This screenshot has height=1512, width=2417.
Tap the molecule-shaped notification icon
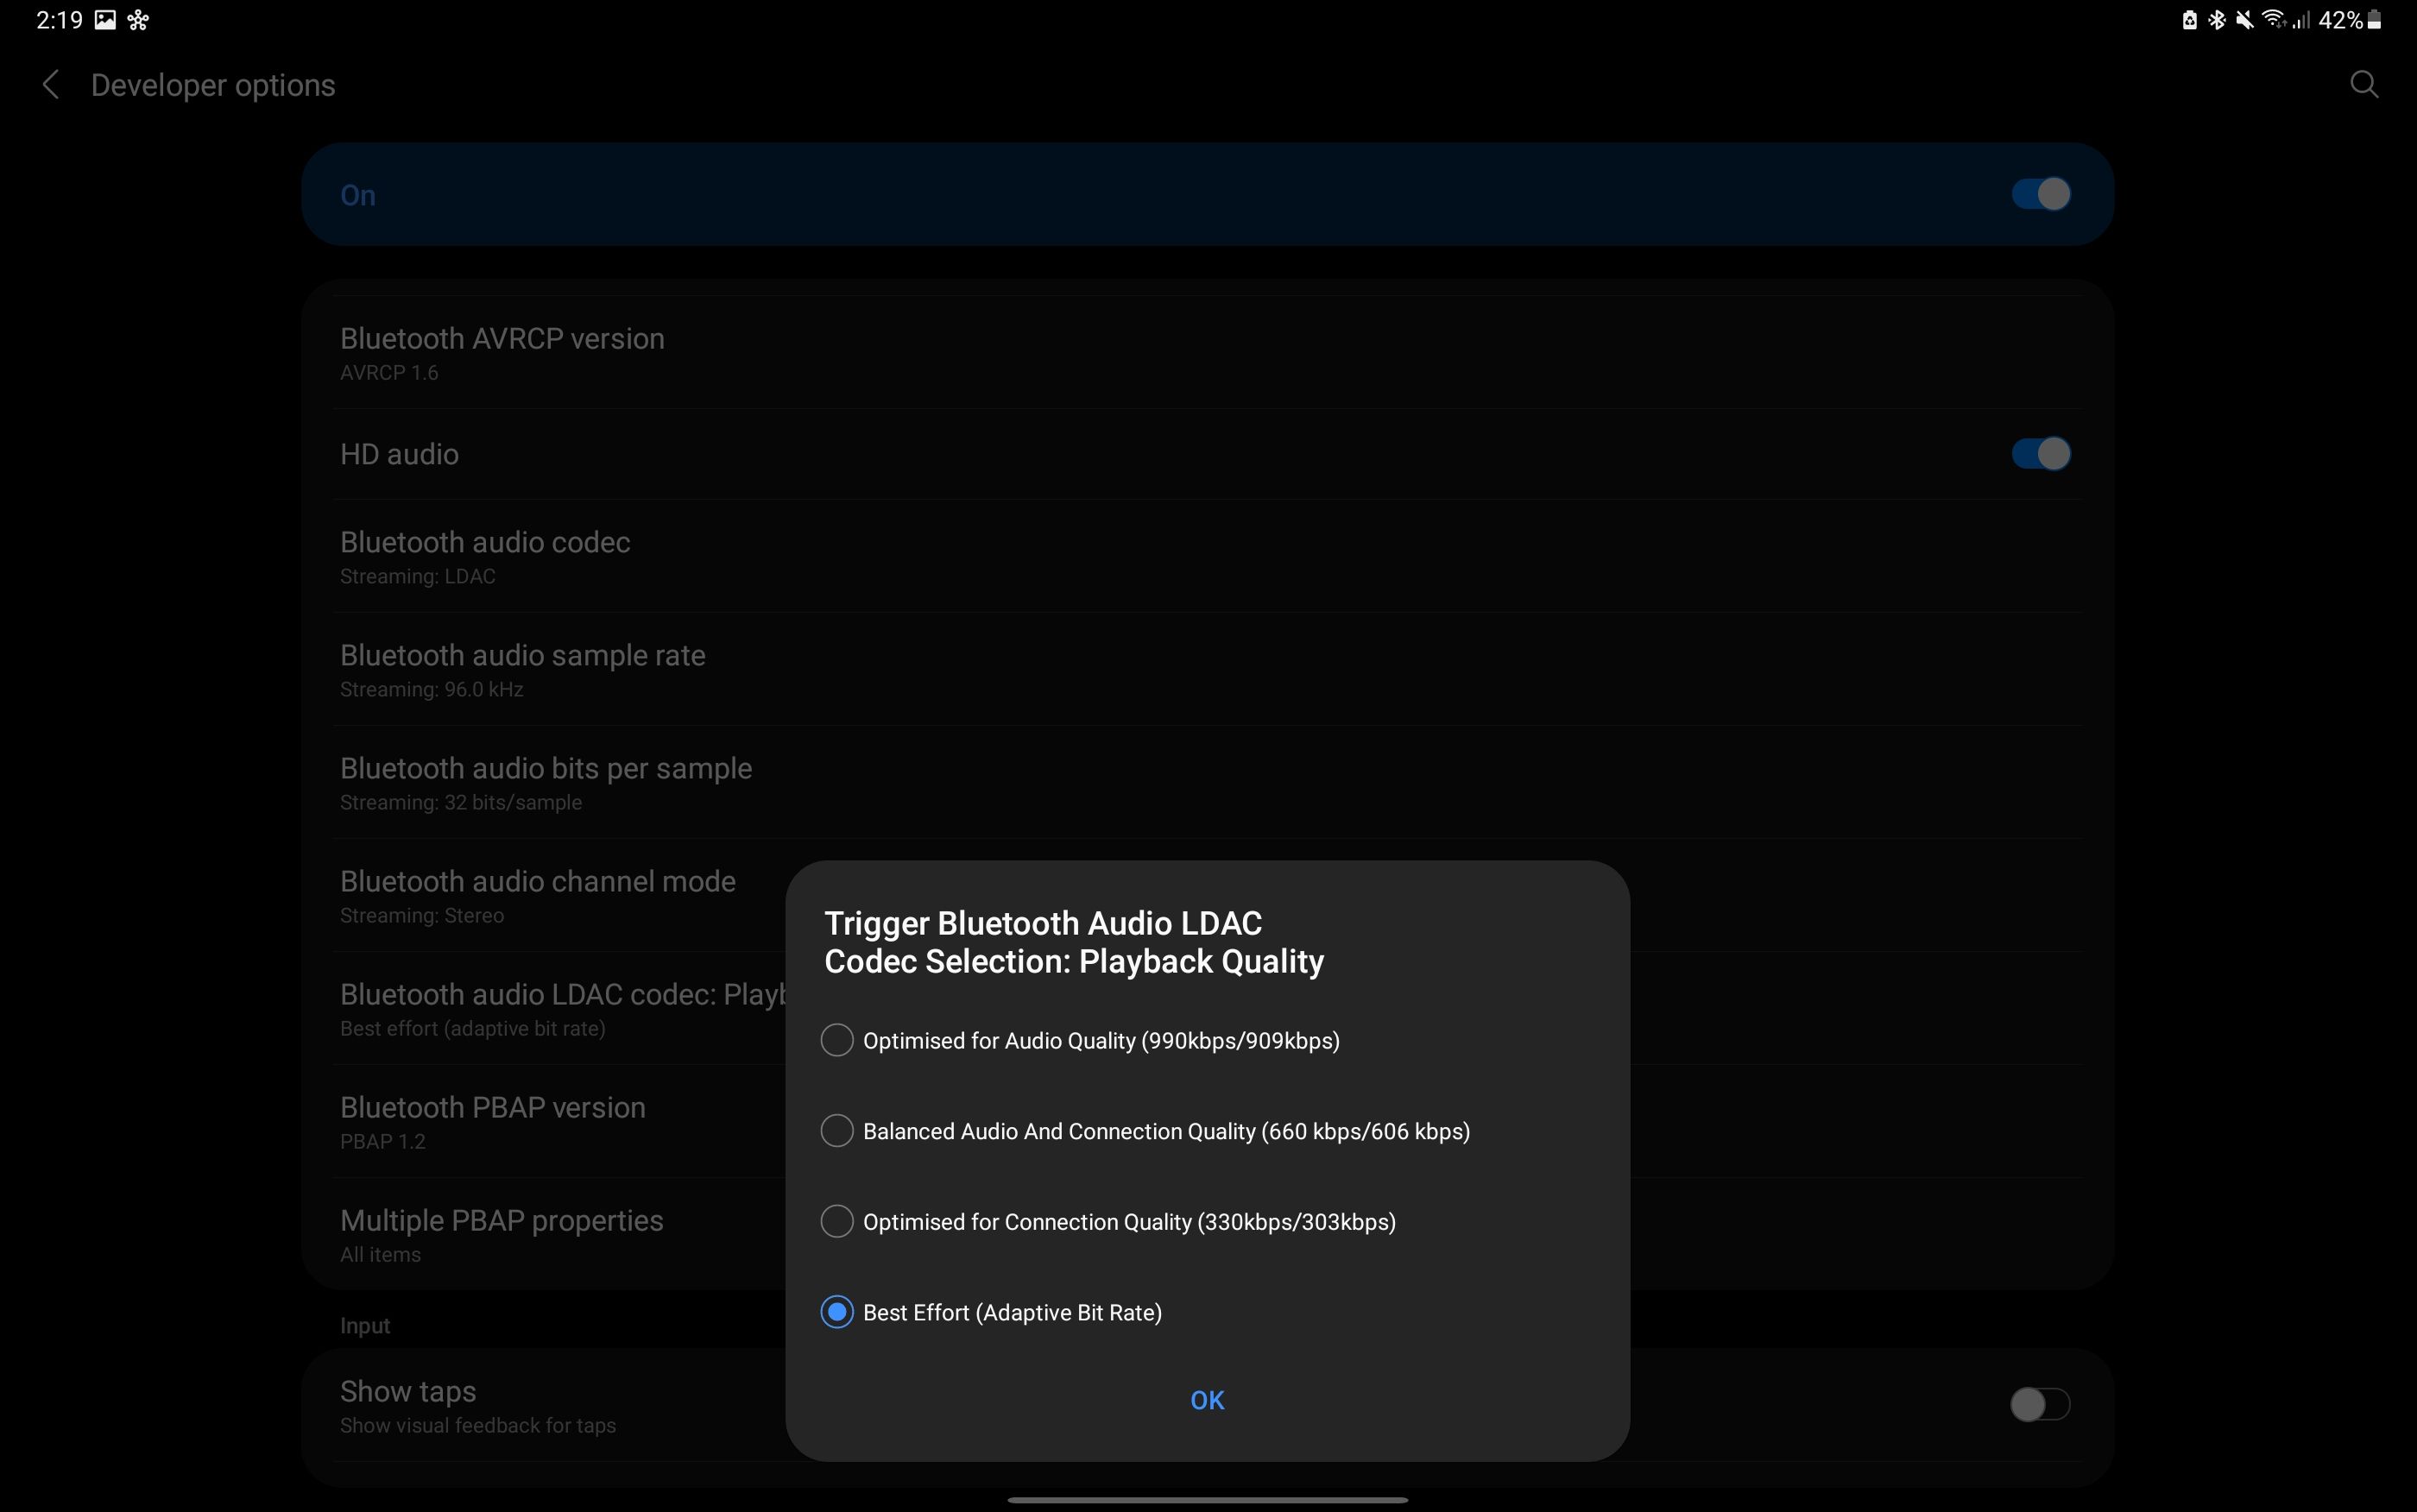pyautogui.click(x=138, y=20)
